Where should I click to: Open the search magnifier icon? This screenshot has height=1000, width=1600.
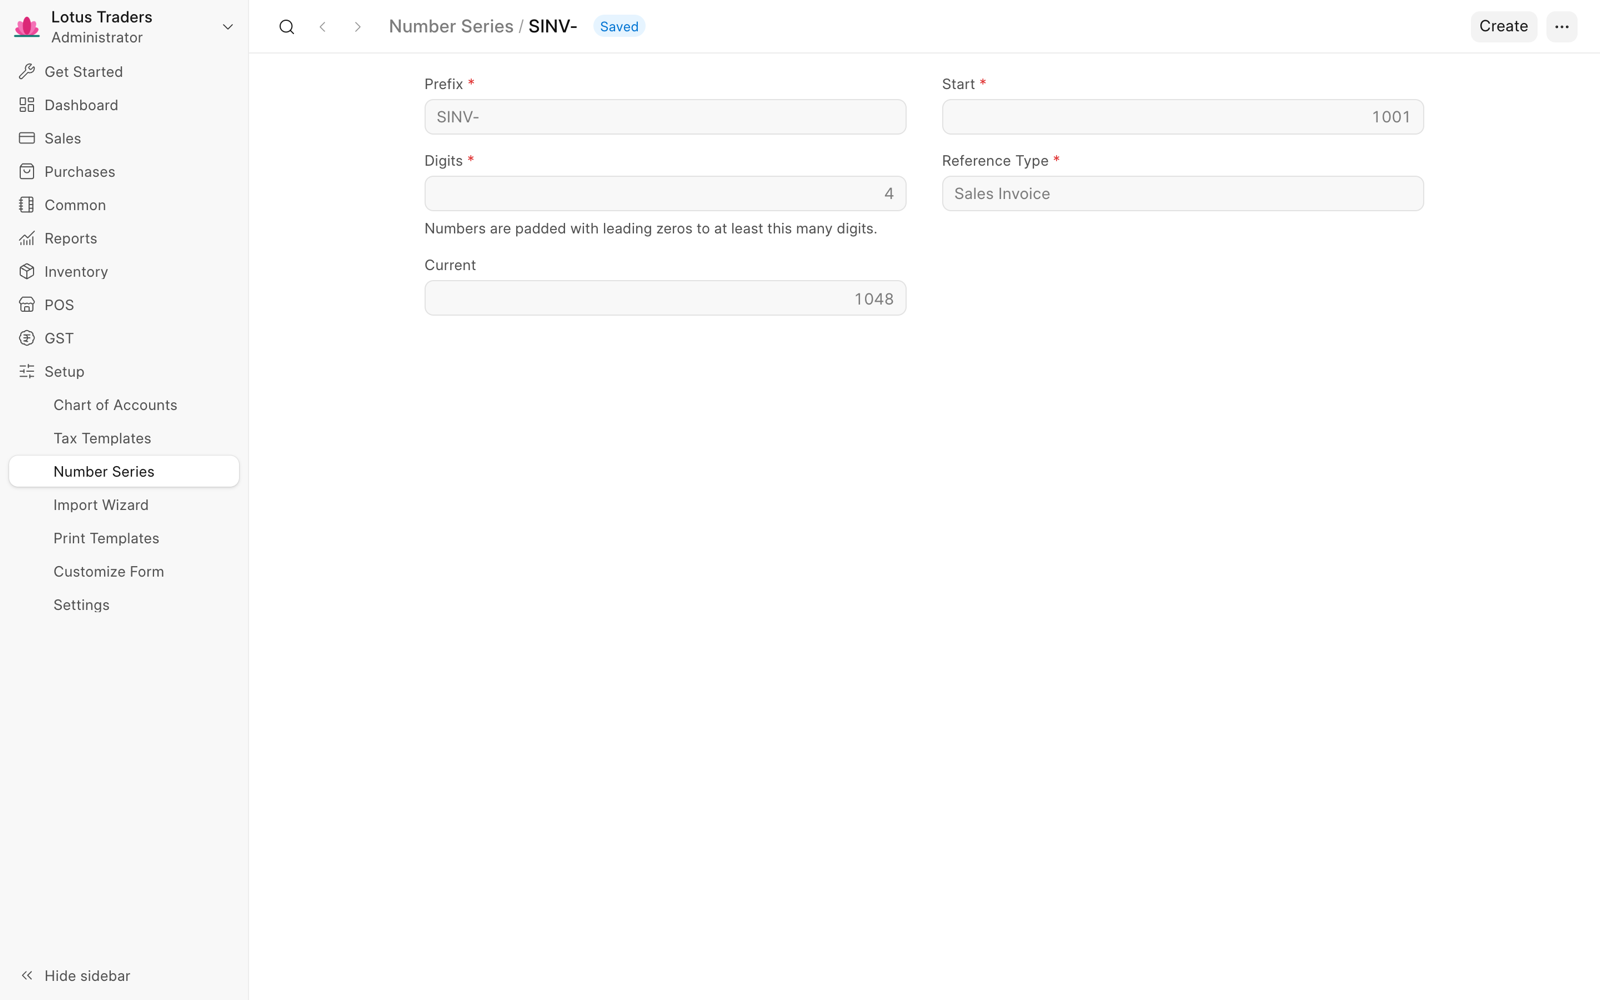tap(287, 27)
